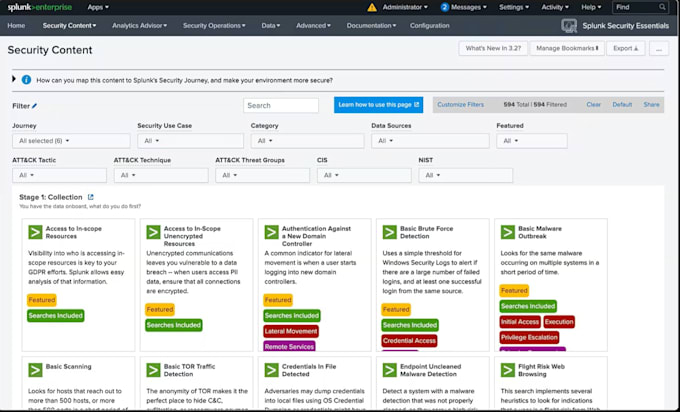Click the blue info circle icon
Image resolution: width=680 pixels, height=412 pixels.
click(x=26, y=80)
